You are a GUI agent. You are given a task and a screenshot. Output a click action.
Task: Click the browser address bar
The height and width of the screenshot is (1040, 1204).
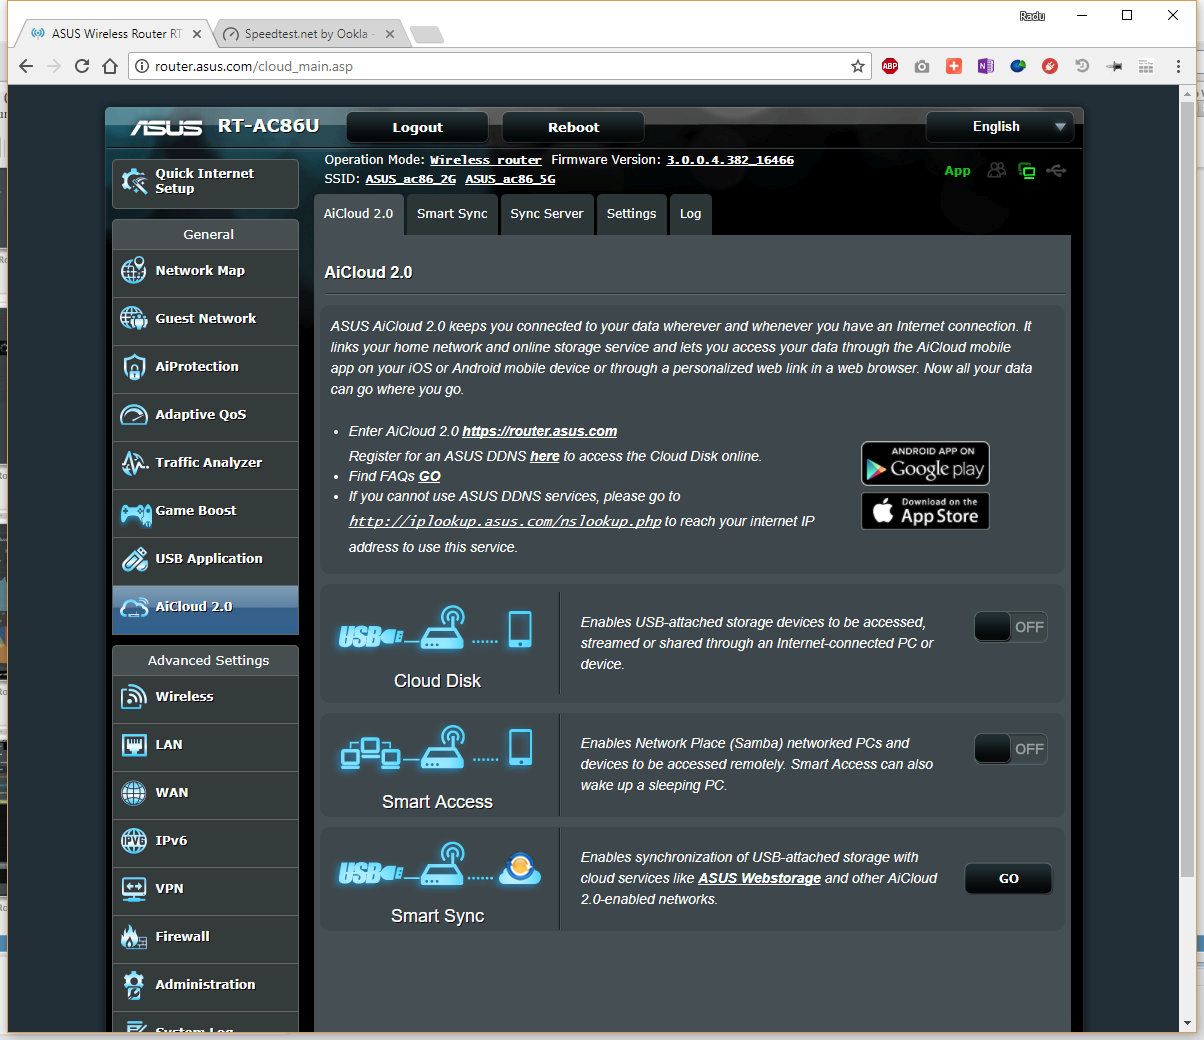500,66
